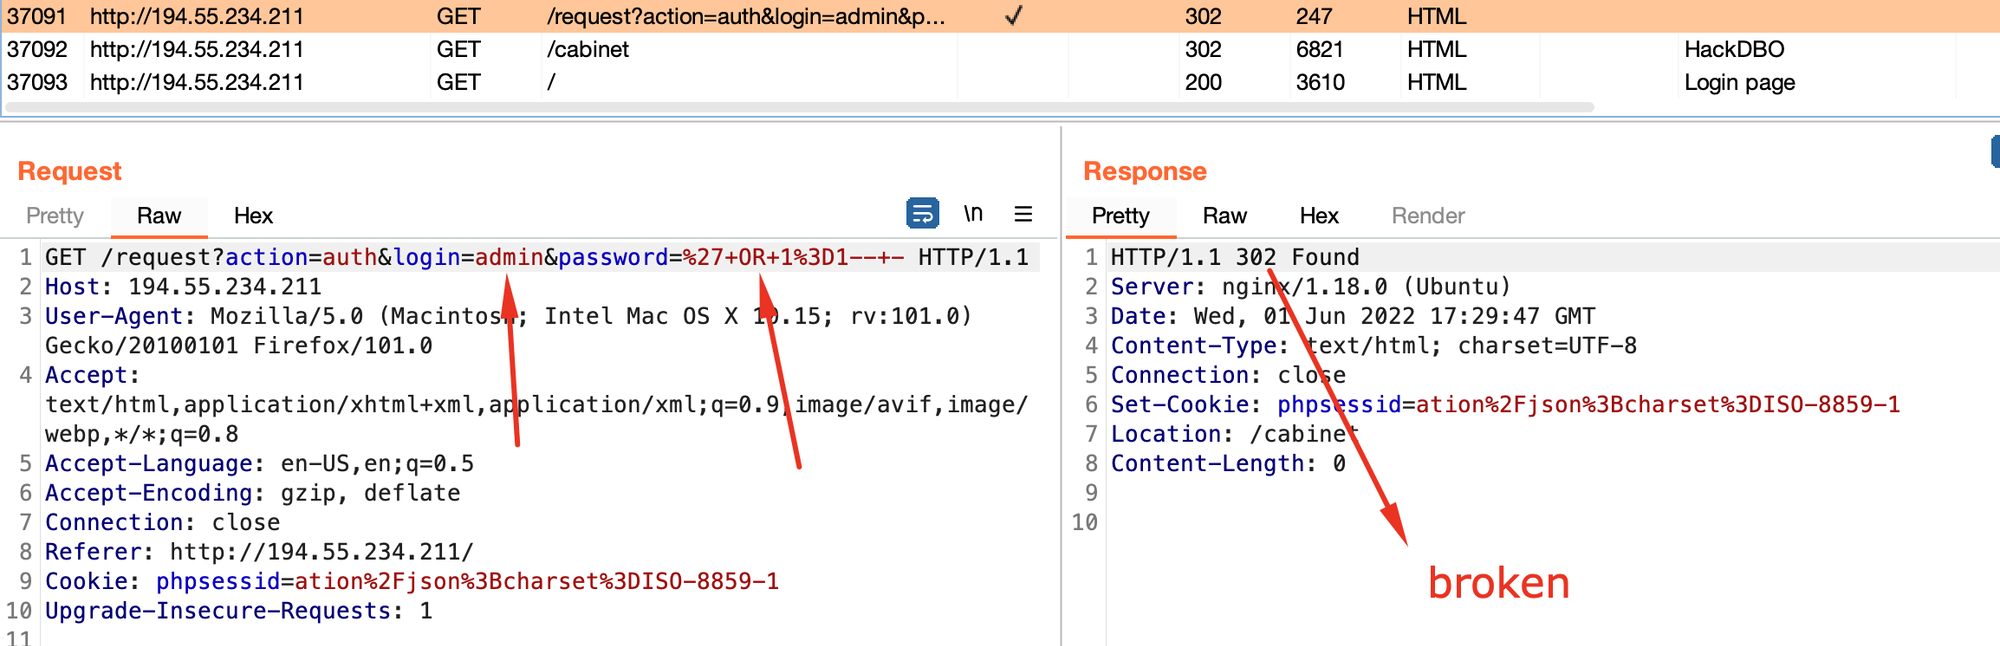
Task: Select history row 37091
Action: point(1000,16)
